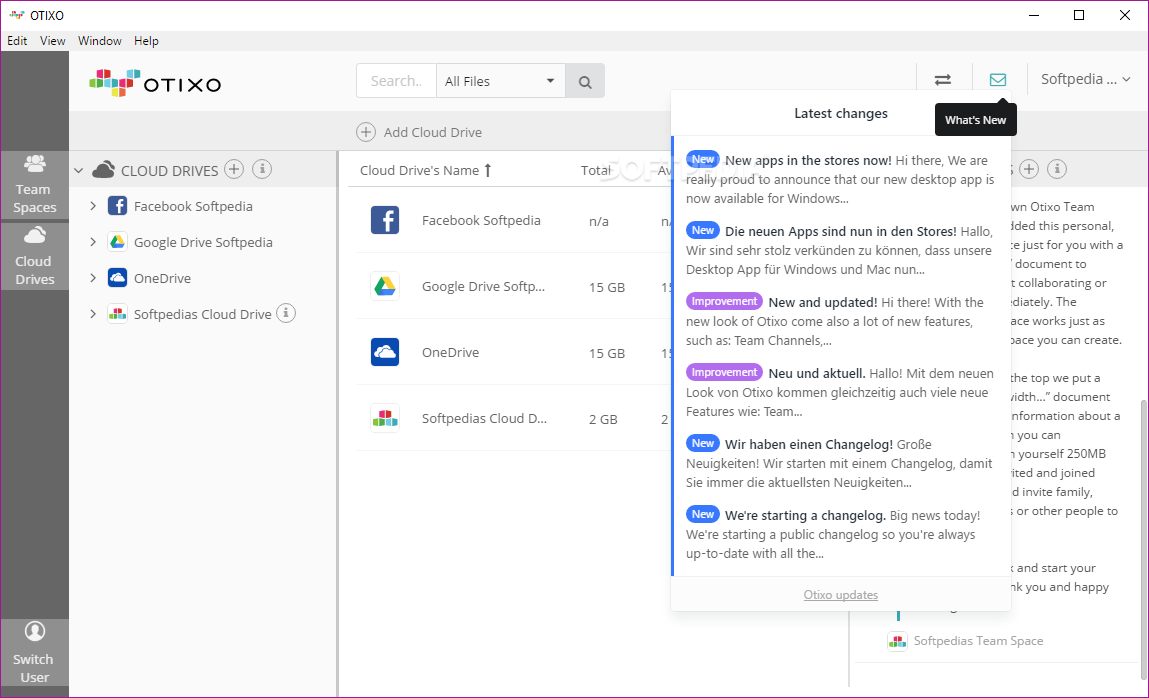Click the OTIXO logo in header
The width and height of the screenshot is (1149, 698).
[155, 83]
